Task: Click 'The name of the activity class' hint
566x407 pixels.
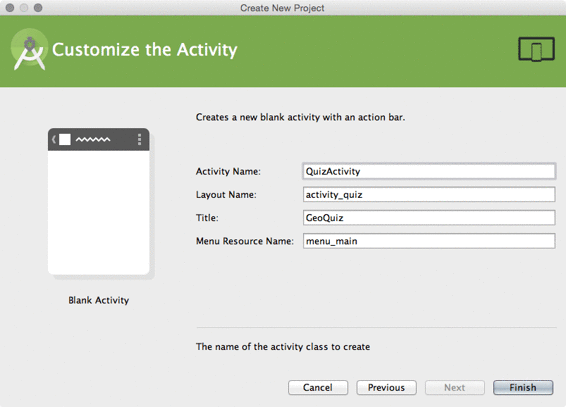Action: 283,347
